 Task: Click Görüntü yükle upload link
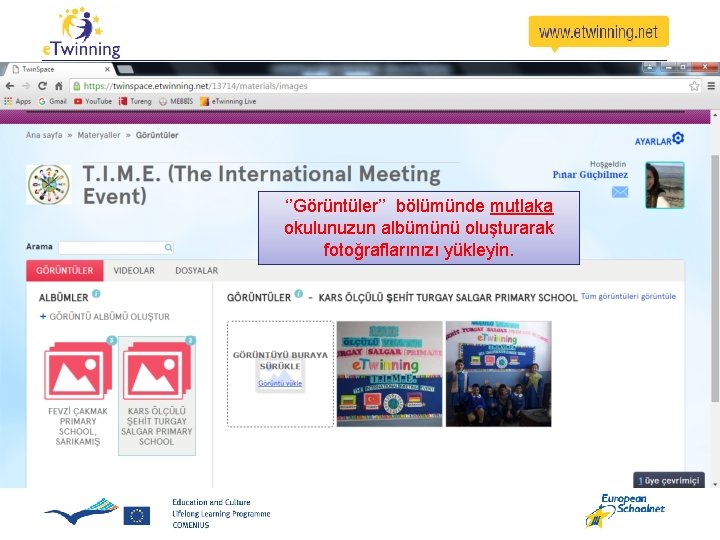280,383
